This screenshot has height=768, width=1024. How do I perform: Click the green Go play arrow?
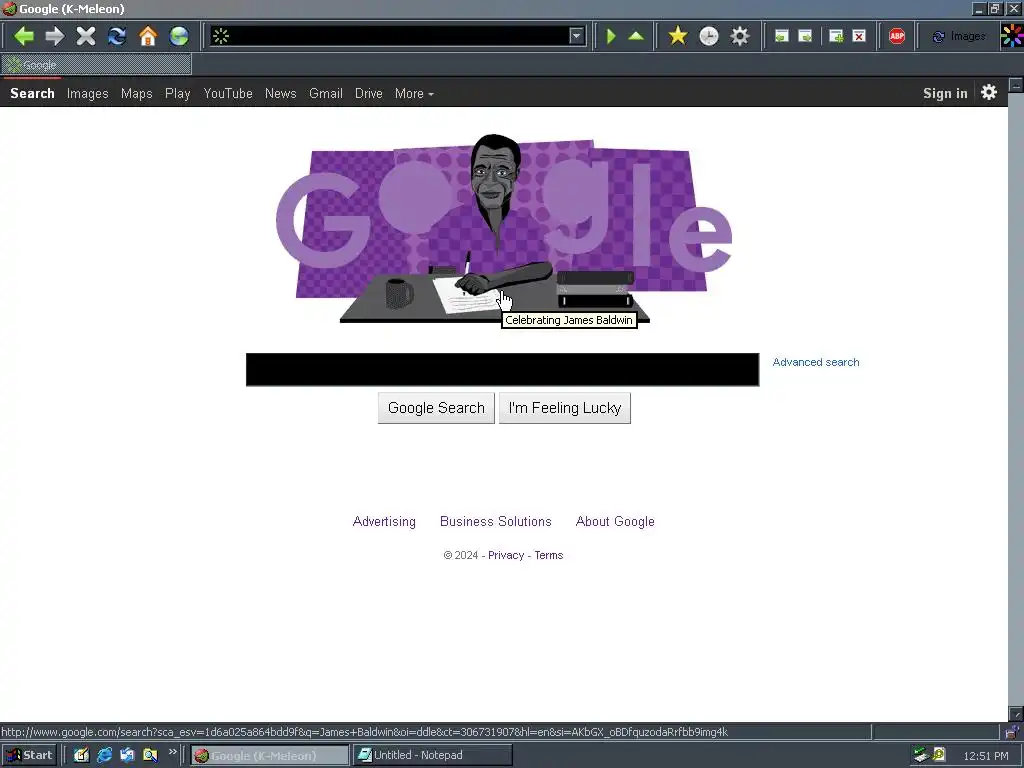(x=611, y=36)
